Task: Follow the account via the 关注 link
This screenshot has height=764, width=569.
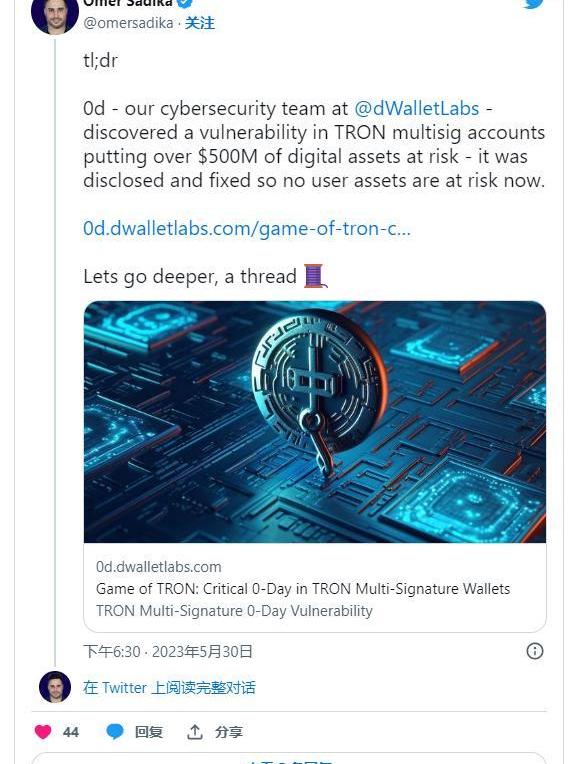Action: 199,23
